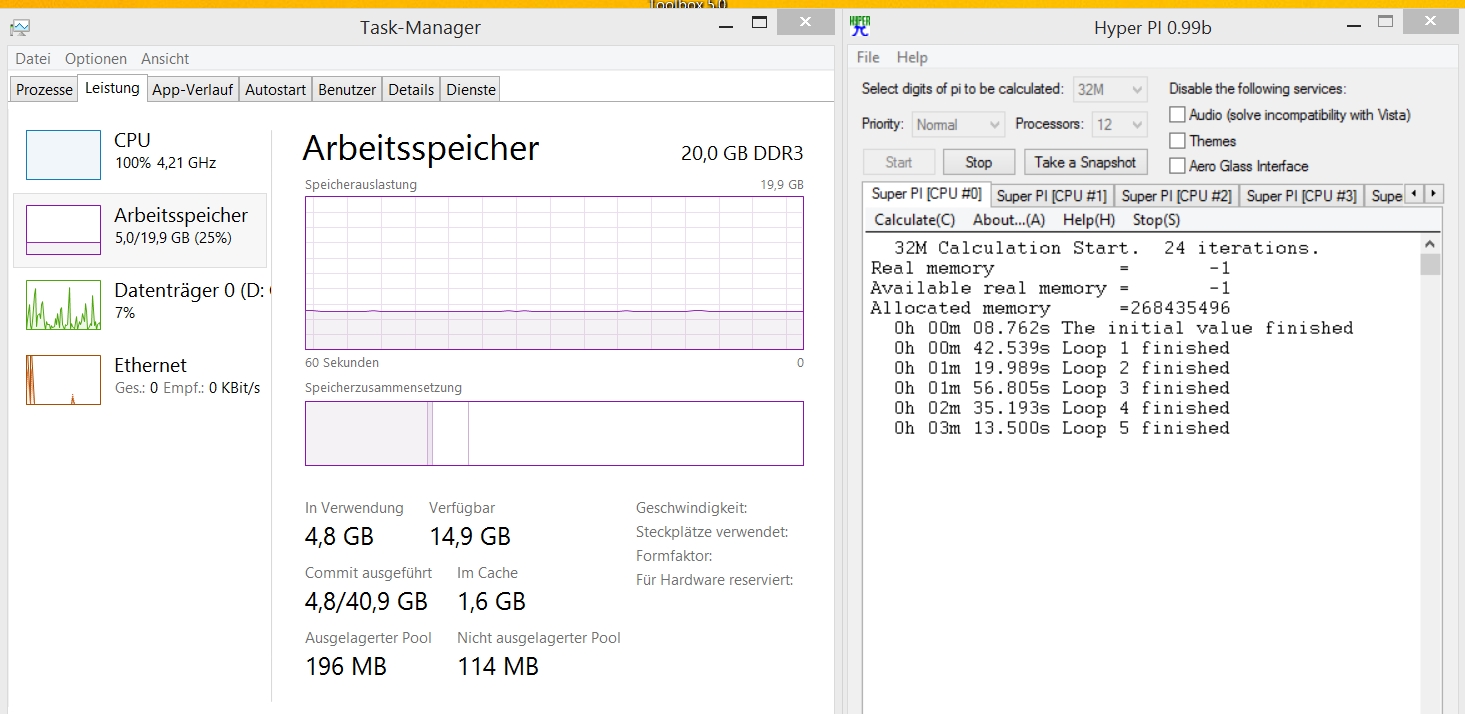Toggle the Themes checkbox
This screenshot has height=714, width=1465.
click(1177, 141)
